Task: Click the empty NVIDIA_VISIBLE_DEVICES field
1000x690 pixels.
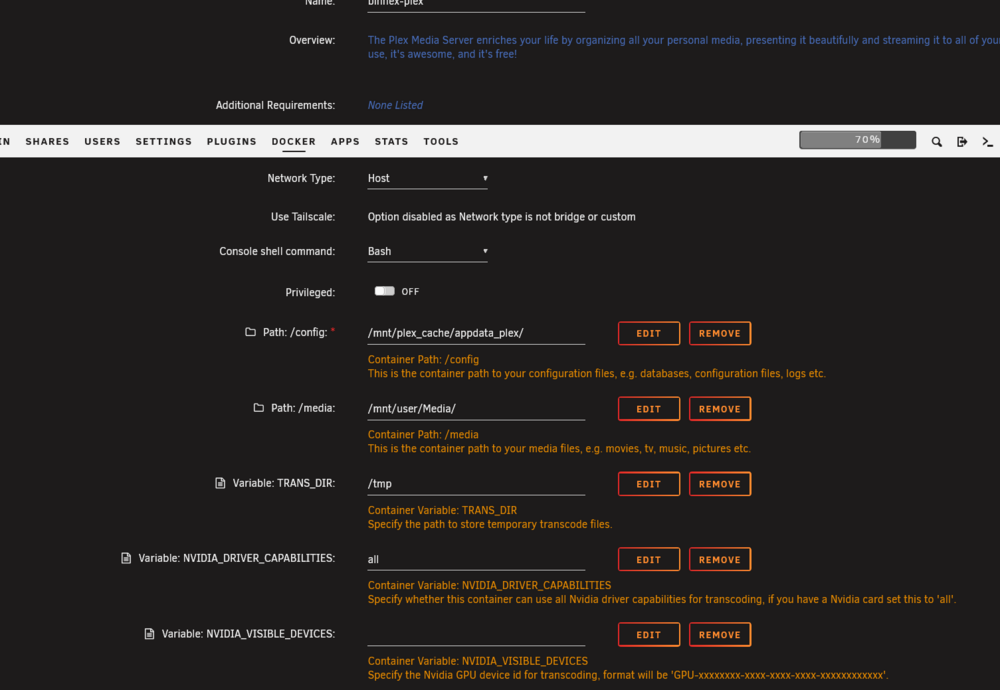Action: click(x=476, y=634)
